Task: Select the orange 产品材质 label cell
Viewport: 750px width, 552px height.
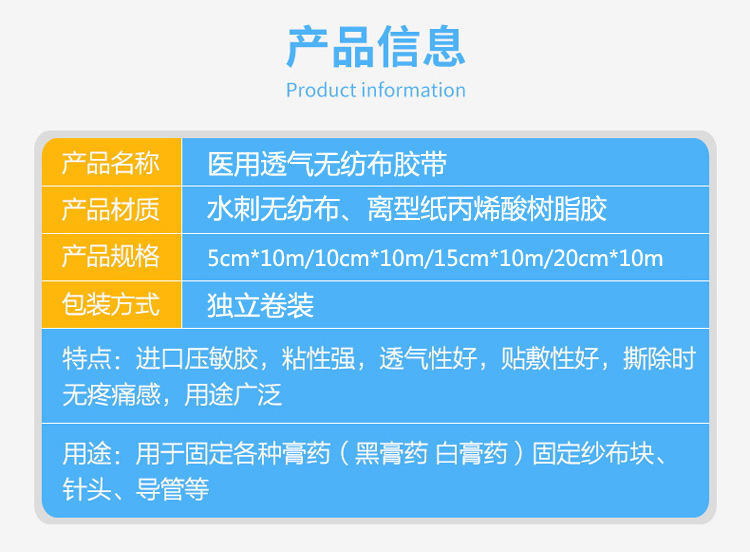Action: (110, 209)
